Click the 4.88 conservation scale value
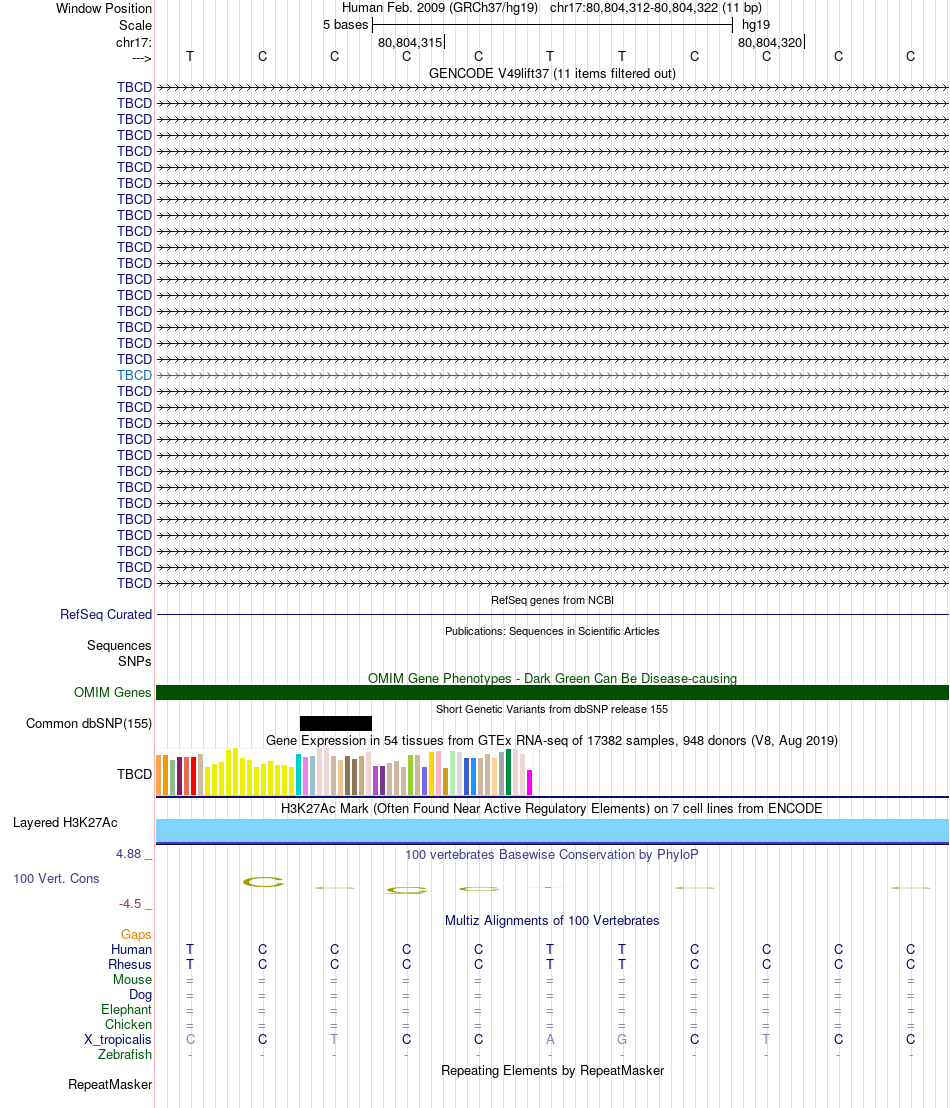The image size is (950, 1108). [x=129, y=854]
